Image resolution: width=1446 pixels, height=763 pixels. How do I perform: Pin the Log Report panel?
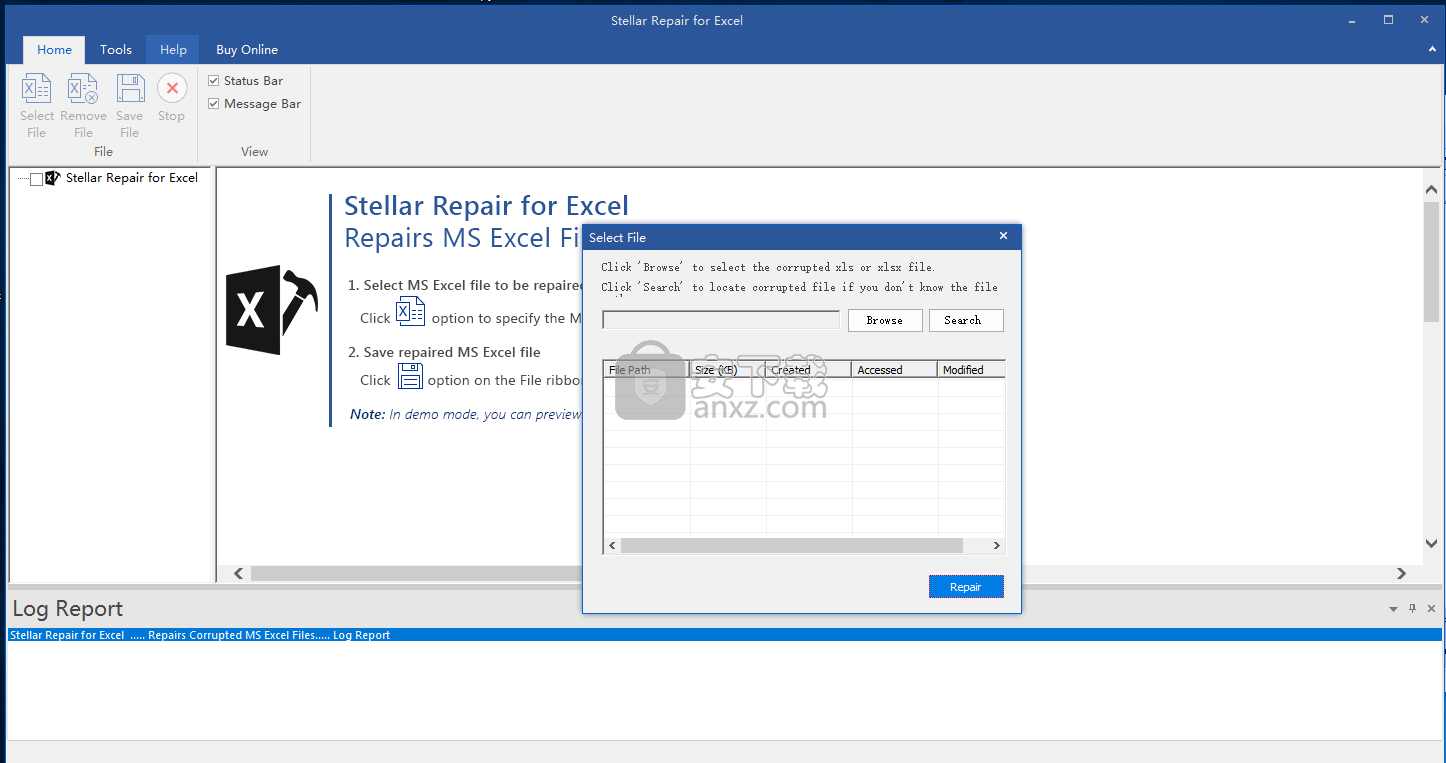coord(1413,608)
